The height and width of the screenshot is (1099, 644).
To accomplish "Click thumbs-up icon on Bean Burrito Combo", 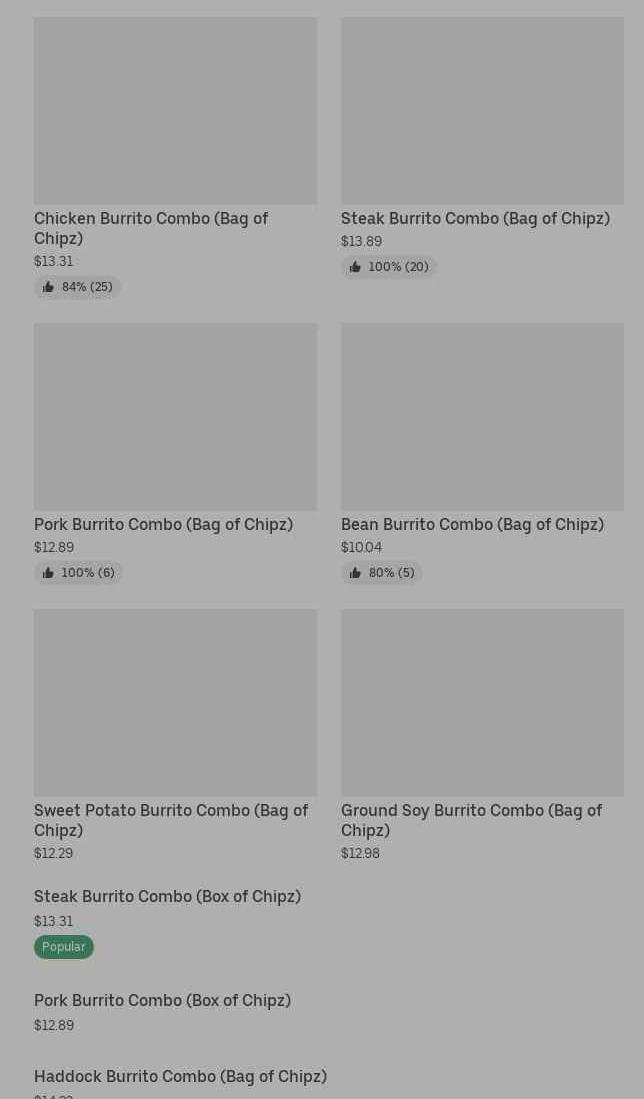I will pyautogui.click(x=355, y=573).
